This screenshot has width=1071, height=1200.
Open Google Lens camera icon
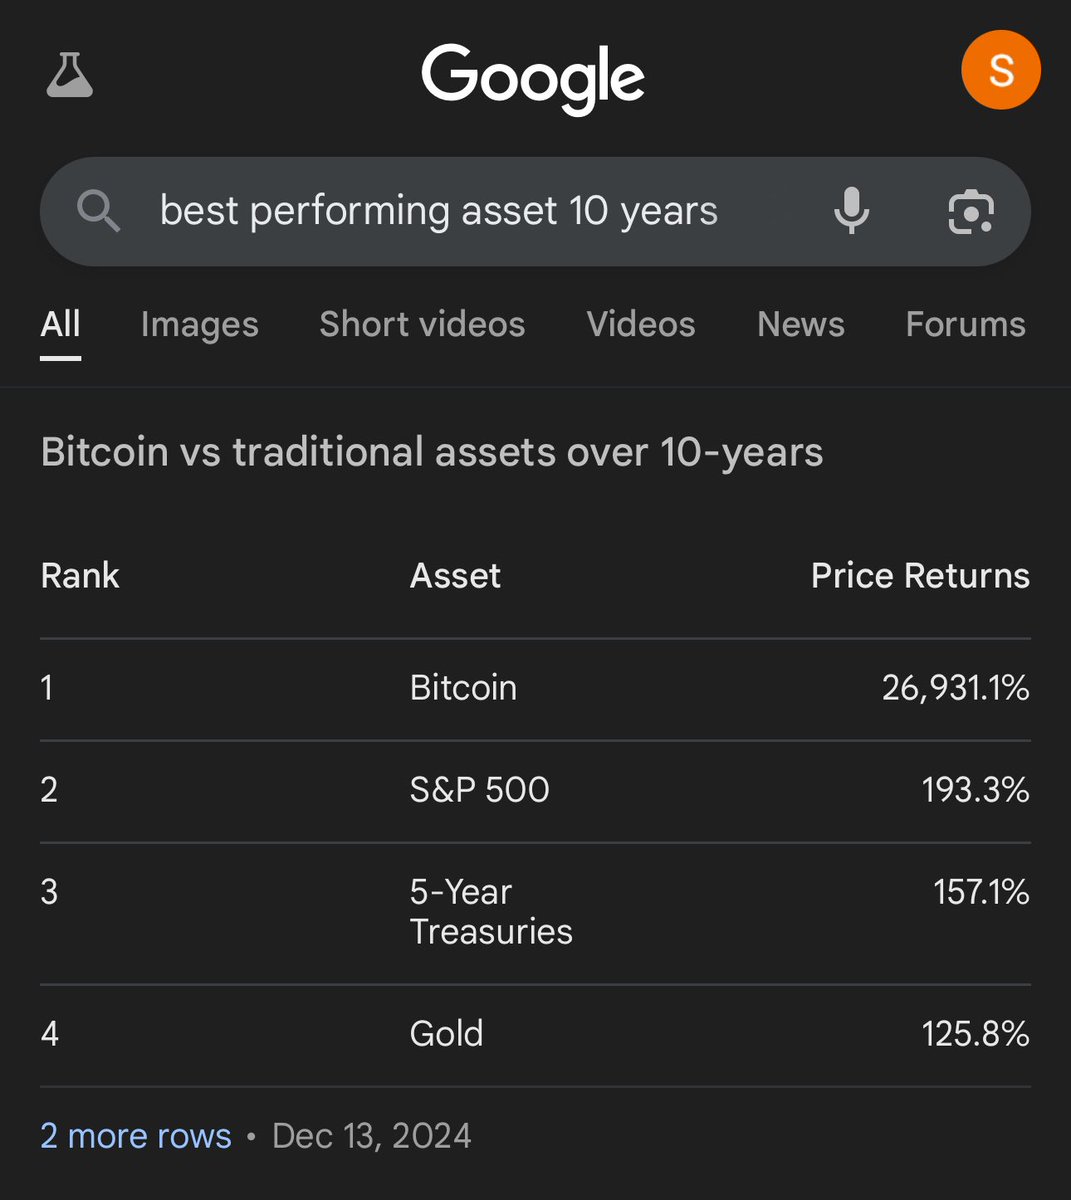click(x=971, y=211)
